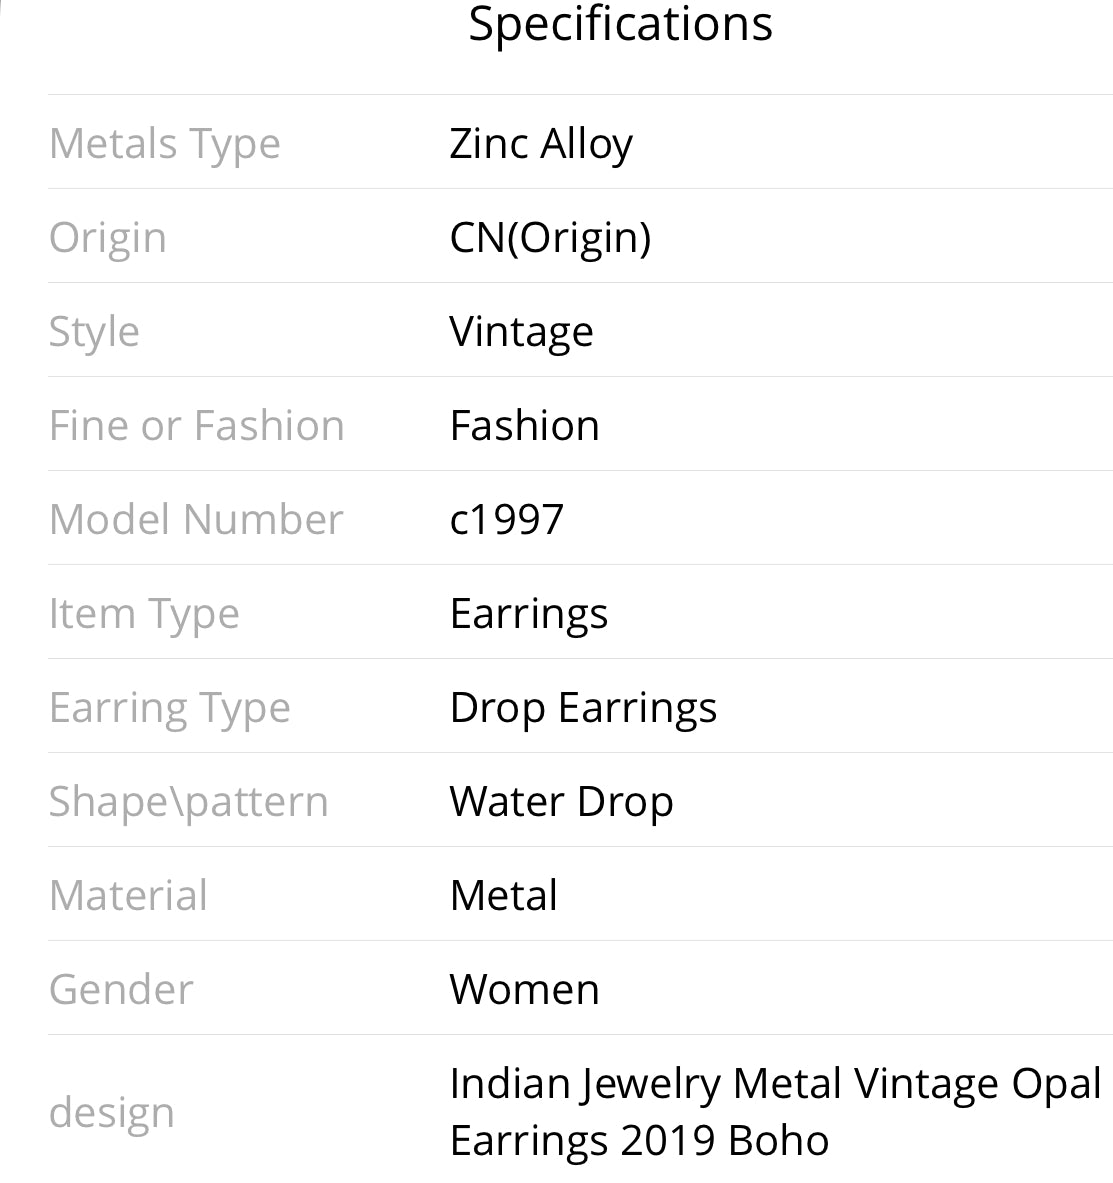Click the Metal material value
The height and width of the screenshot is (1183, 1113).
[x=504, y=896]
